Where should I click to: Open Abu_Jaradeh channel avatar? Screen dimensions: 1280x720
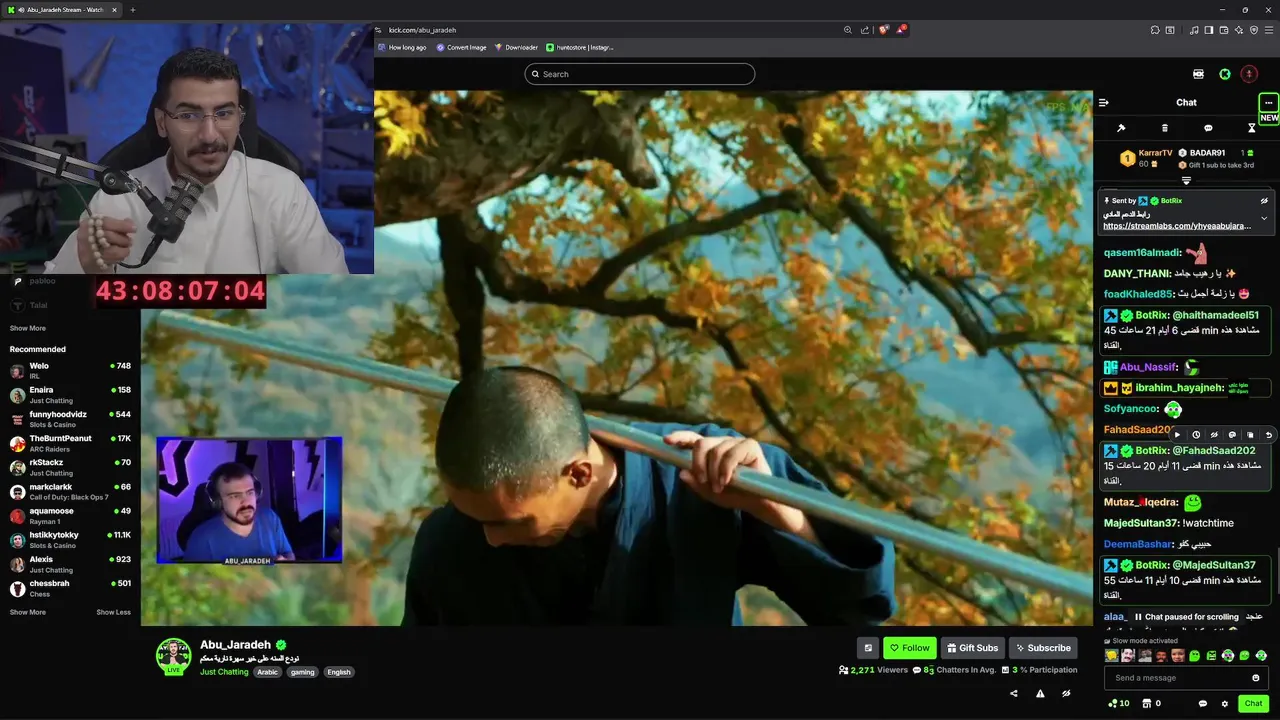pos(173,655)
